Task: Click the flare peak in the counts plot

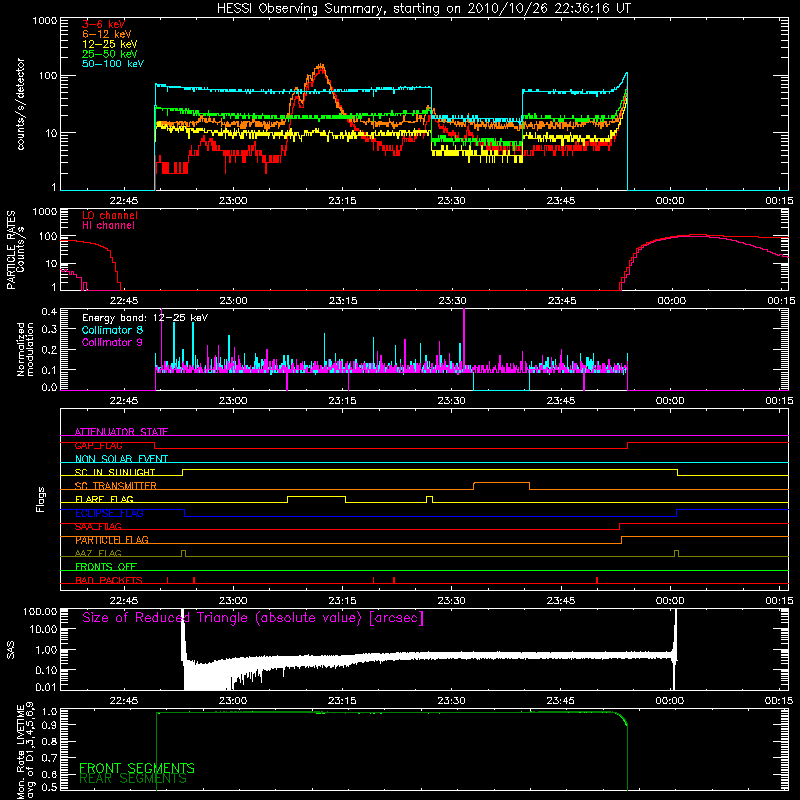Action: [320, 67]
